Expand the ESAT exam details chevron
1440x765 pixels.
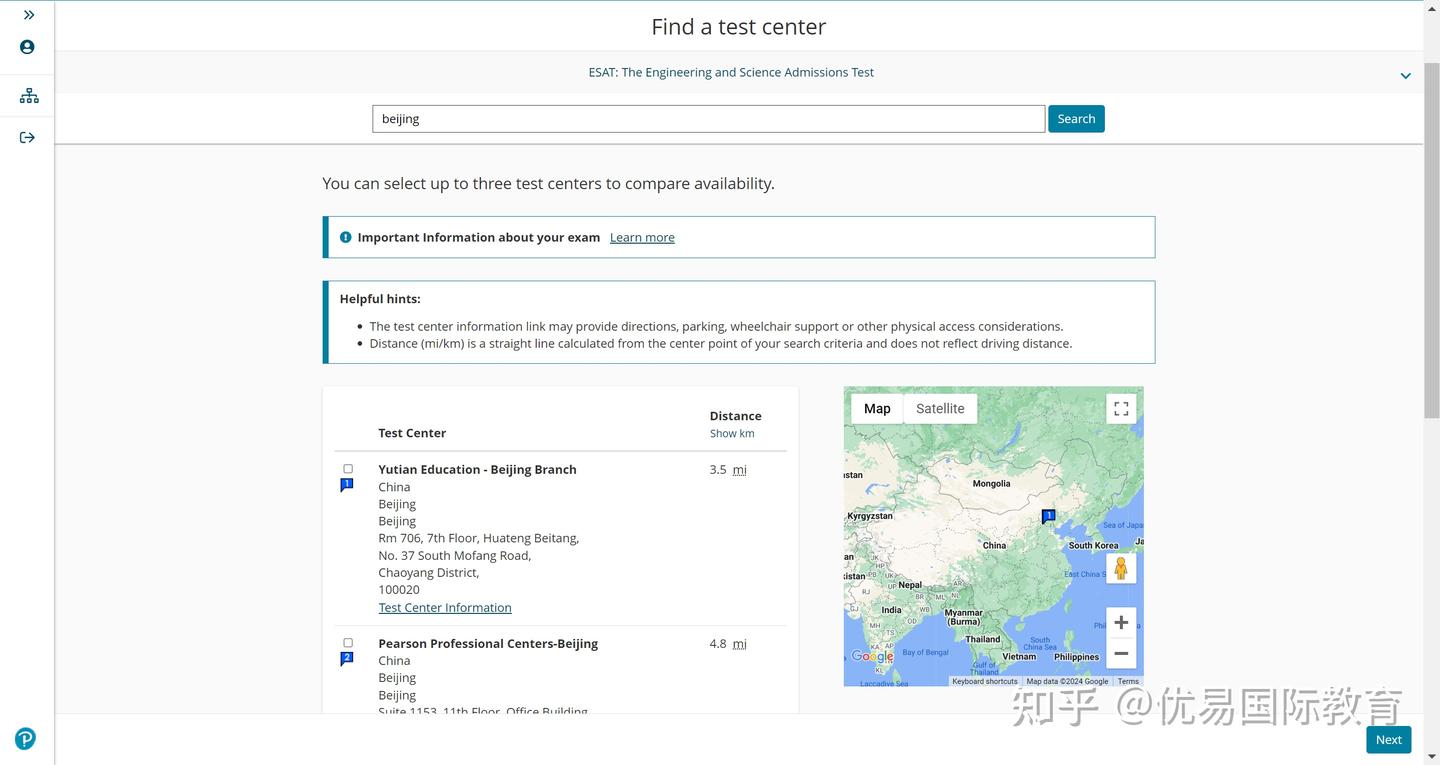click(x=1405, y=76)
